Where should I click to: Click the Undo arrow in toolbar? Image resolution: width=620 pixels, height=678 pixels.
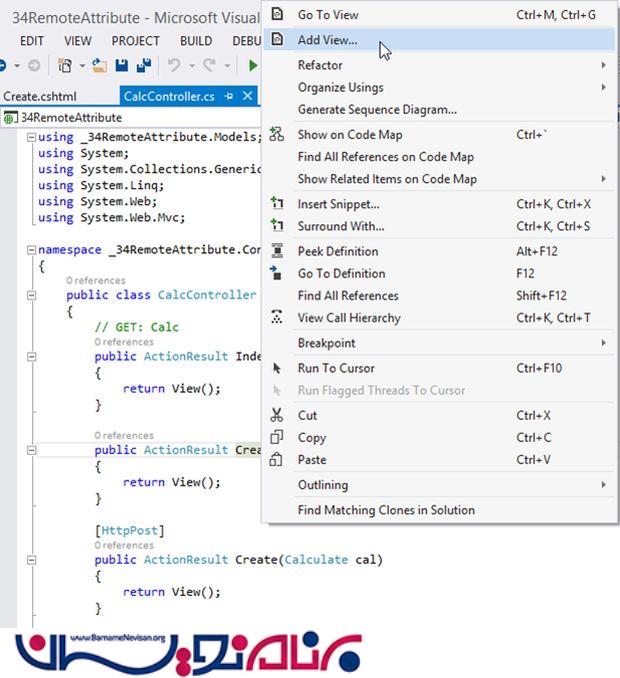[174, 66]
